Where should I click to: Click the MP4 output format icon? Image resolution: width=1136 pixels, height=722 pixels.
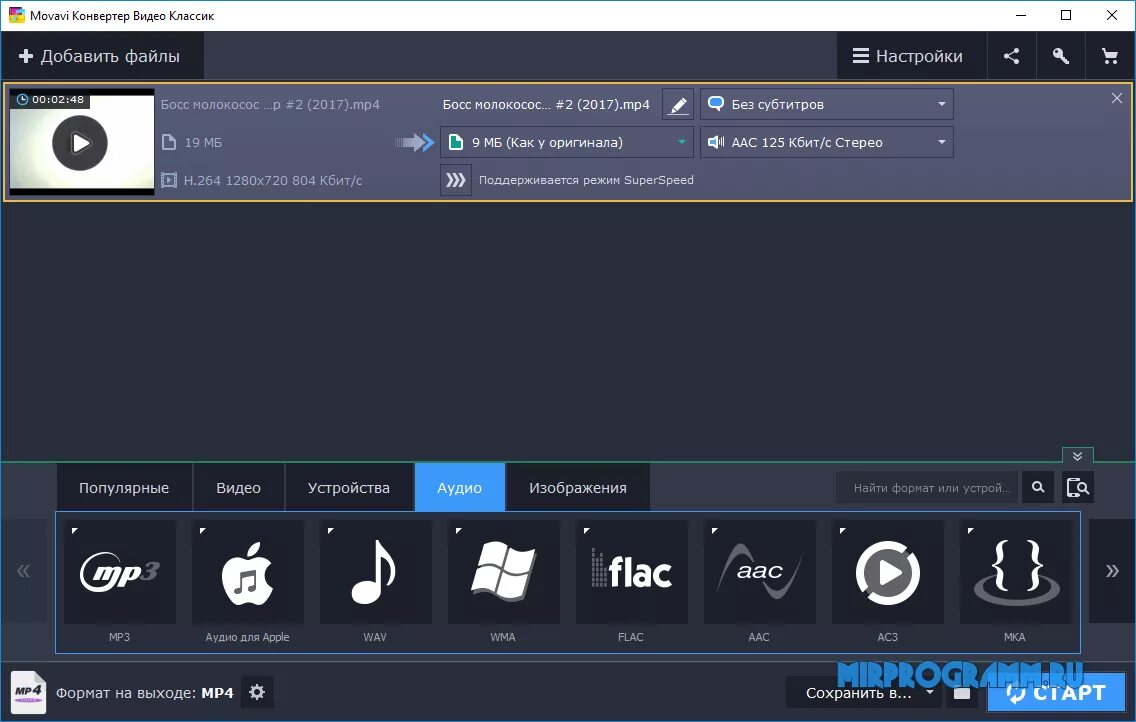pyautogui.click(x=28, y=692)
